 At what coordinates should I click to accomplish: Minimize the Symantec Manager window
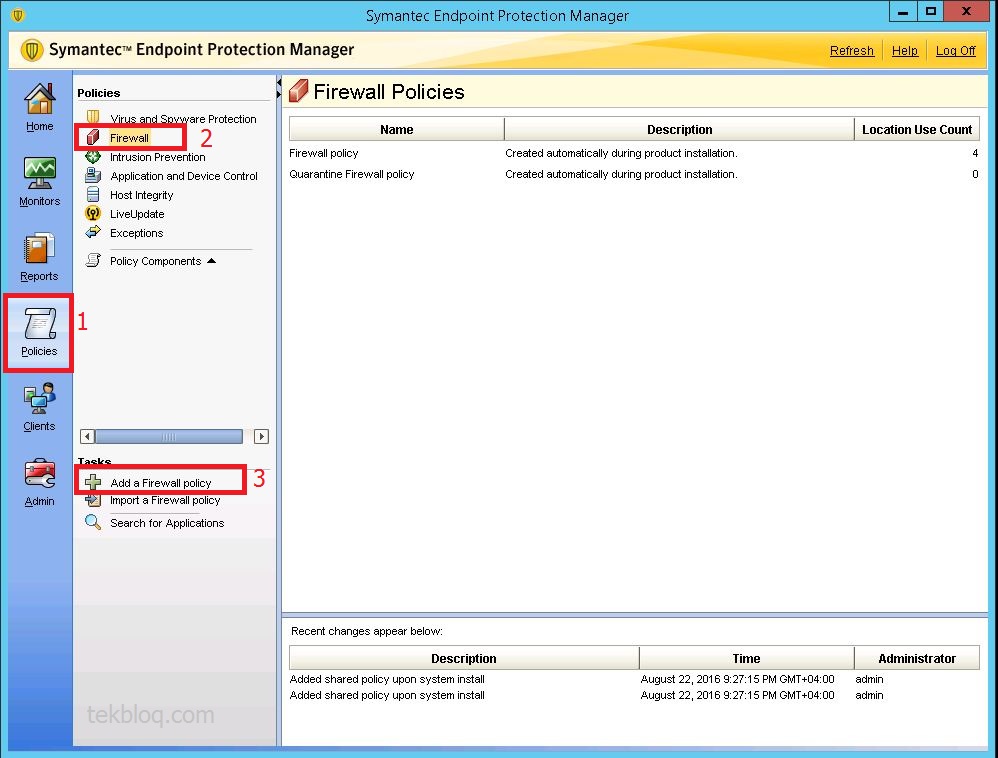(903, 12)
